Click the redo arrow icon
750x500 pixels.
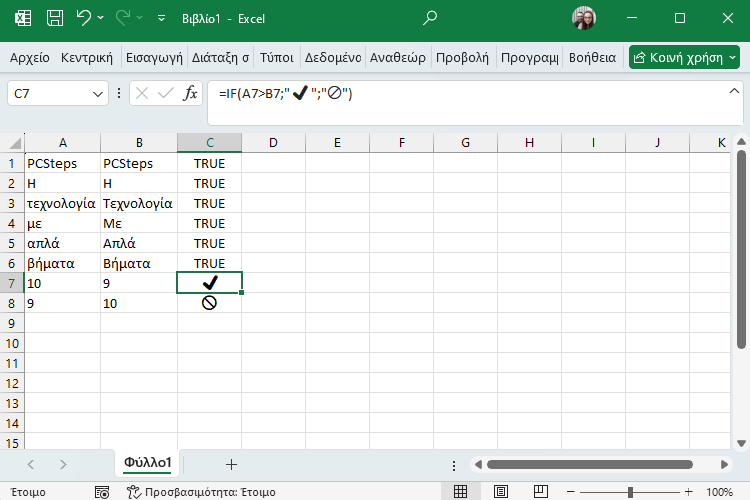[x=123, y=18]
